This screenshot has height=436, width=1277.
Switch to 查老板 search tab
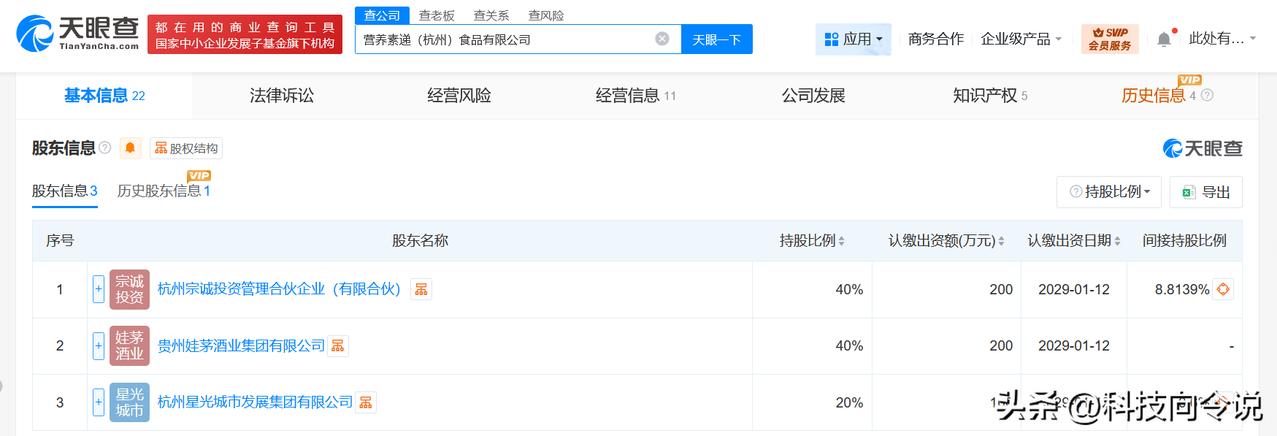point(436,15)
